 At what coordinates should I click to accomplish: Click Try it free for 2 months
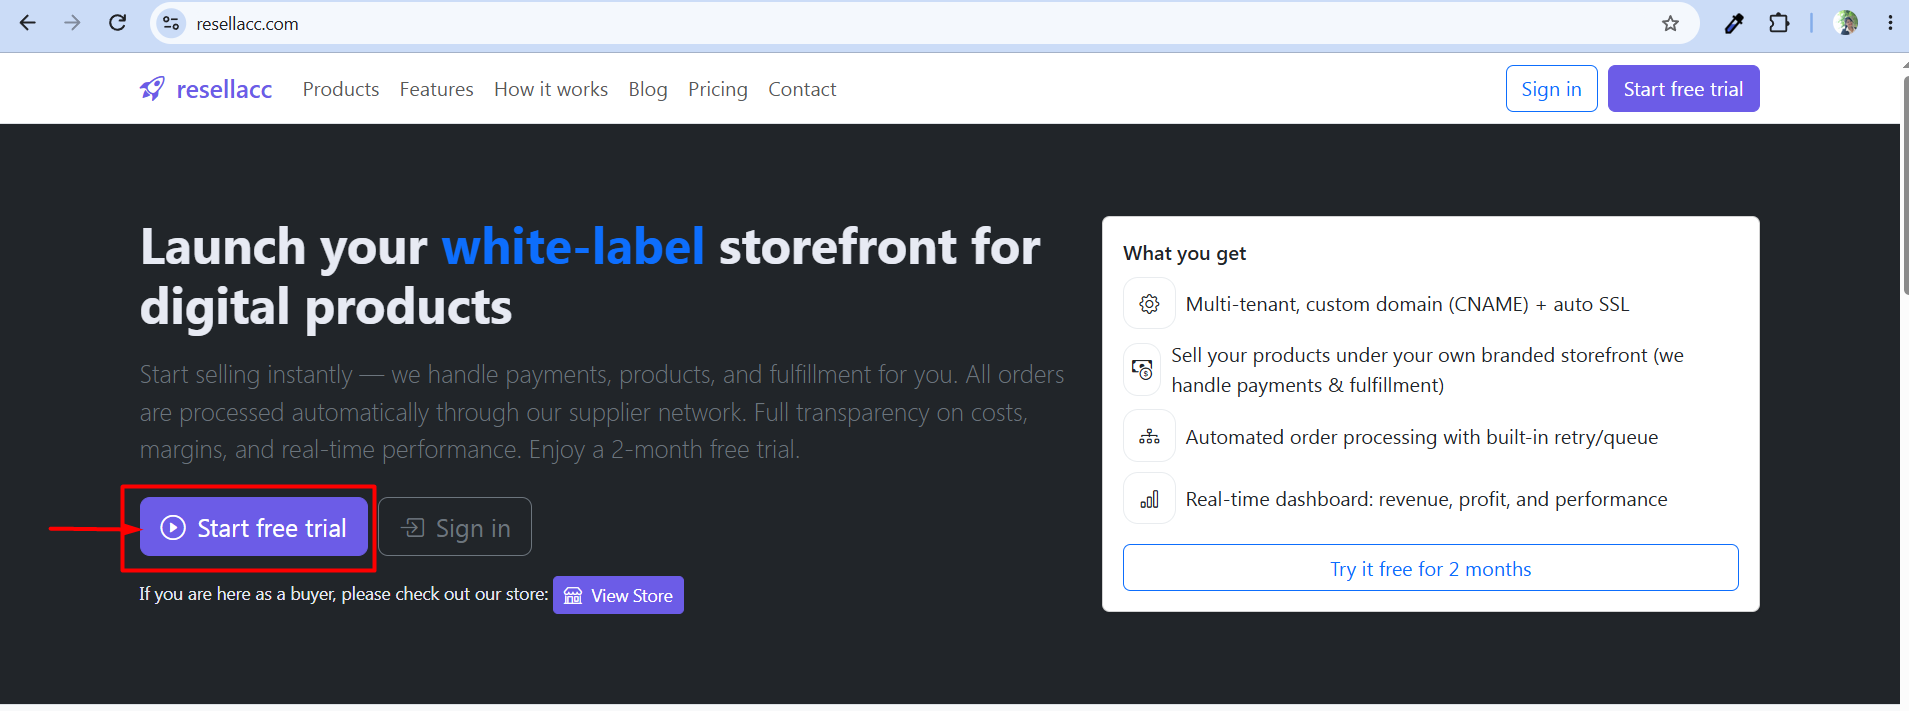click(x=1430, y=568)
